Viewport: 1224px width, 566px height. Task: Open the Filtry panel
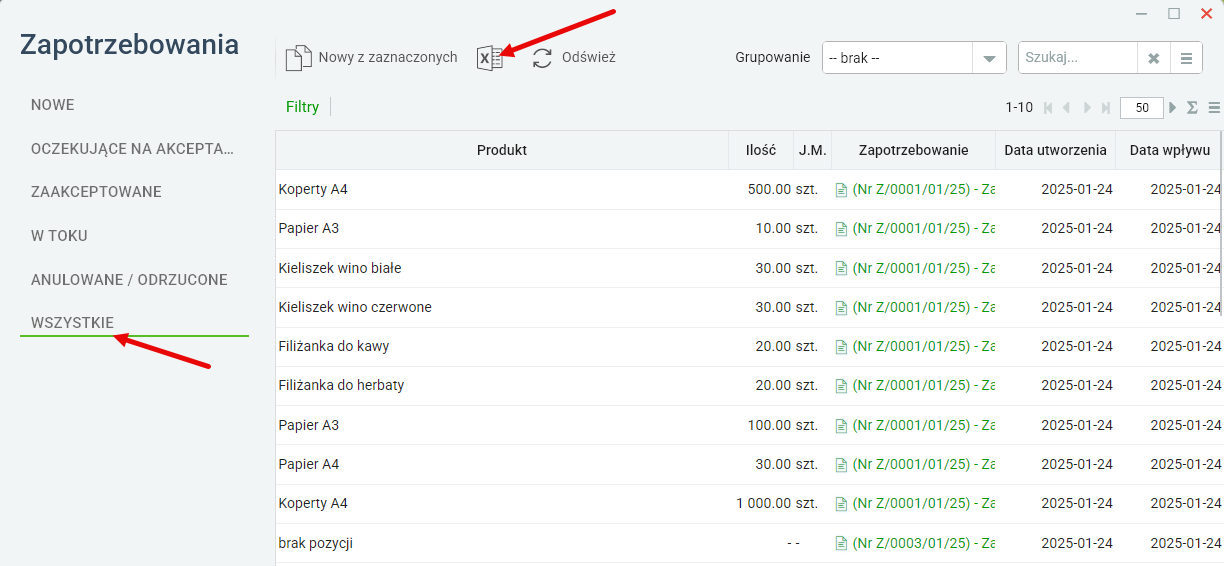(x=302, y=107)
